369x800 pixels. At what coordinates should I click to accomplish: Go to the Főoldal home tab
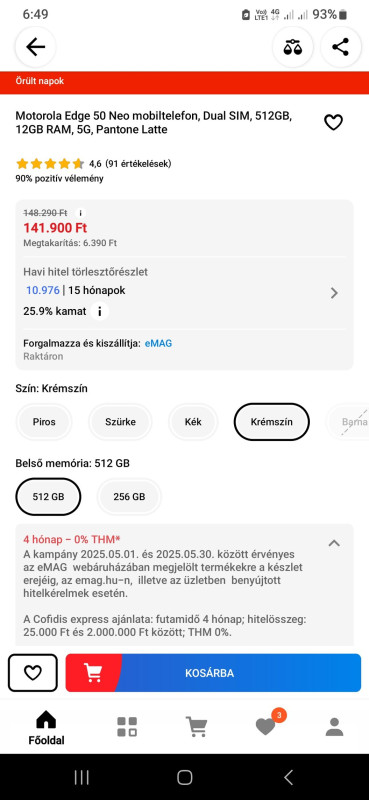(x=46, y=728)
